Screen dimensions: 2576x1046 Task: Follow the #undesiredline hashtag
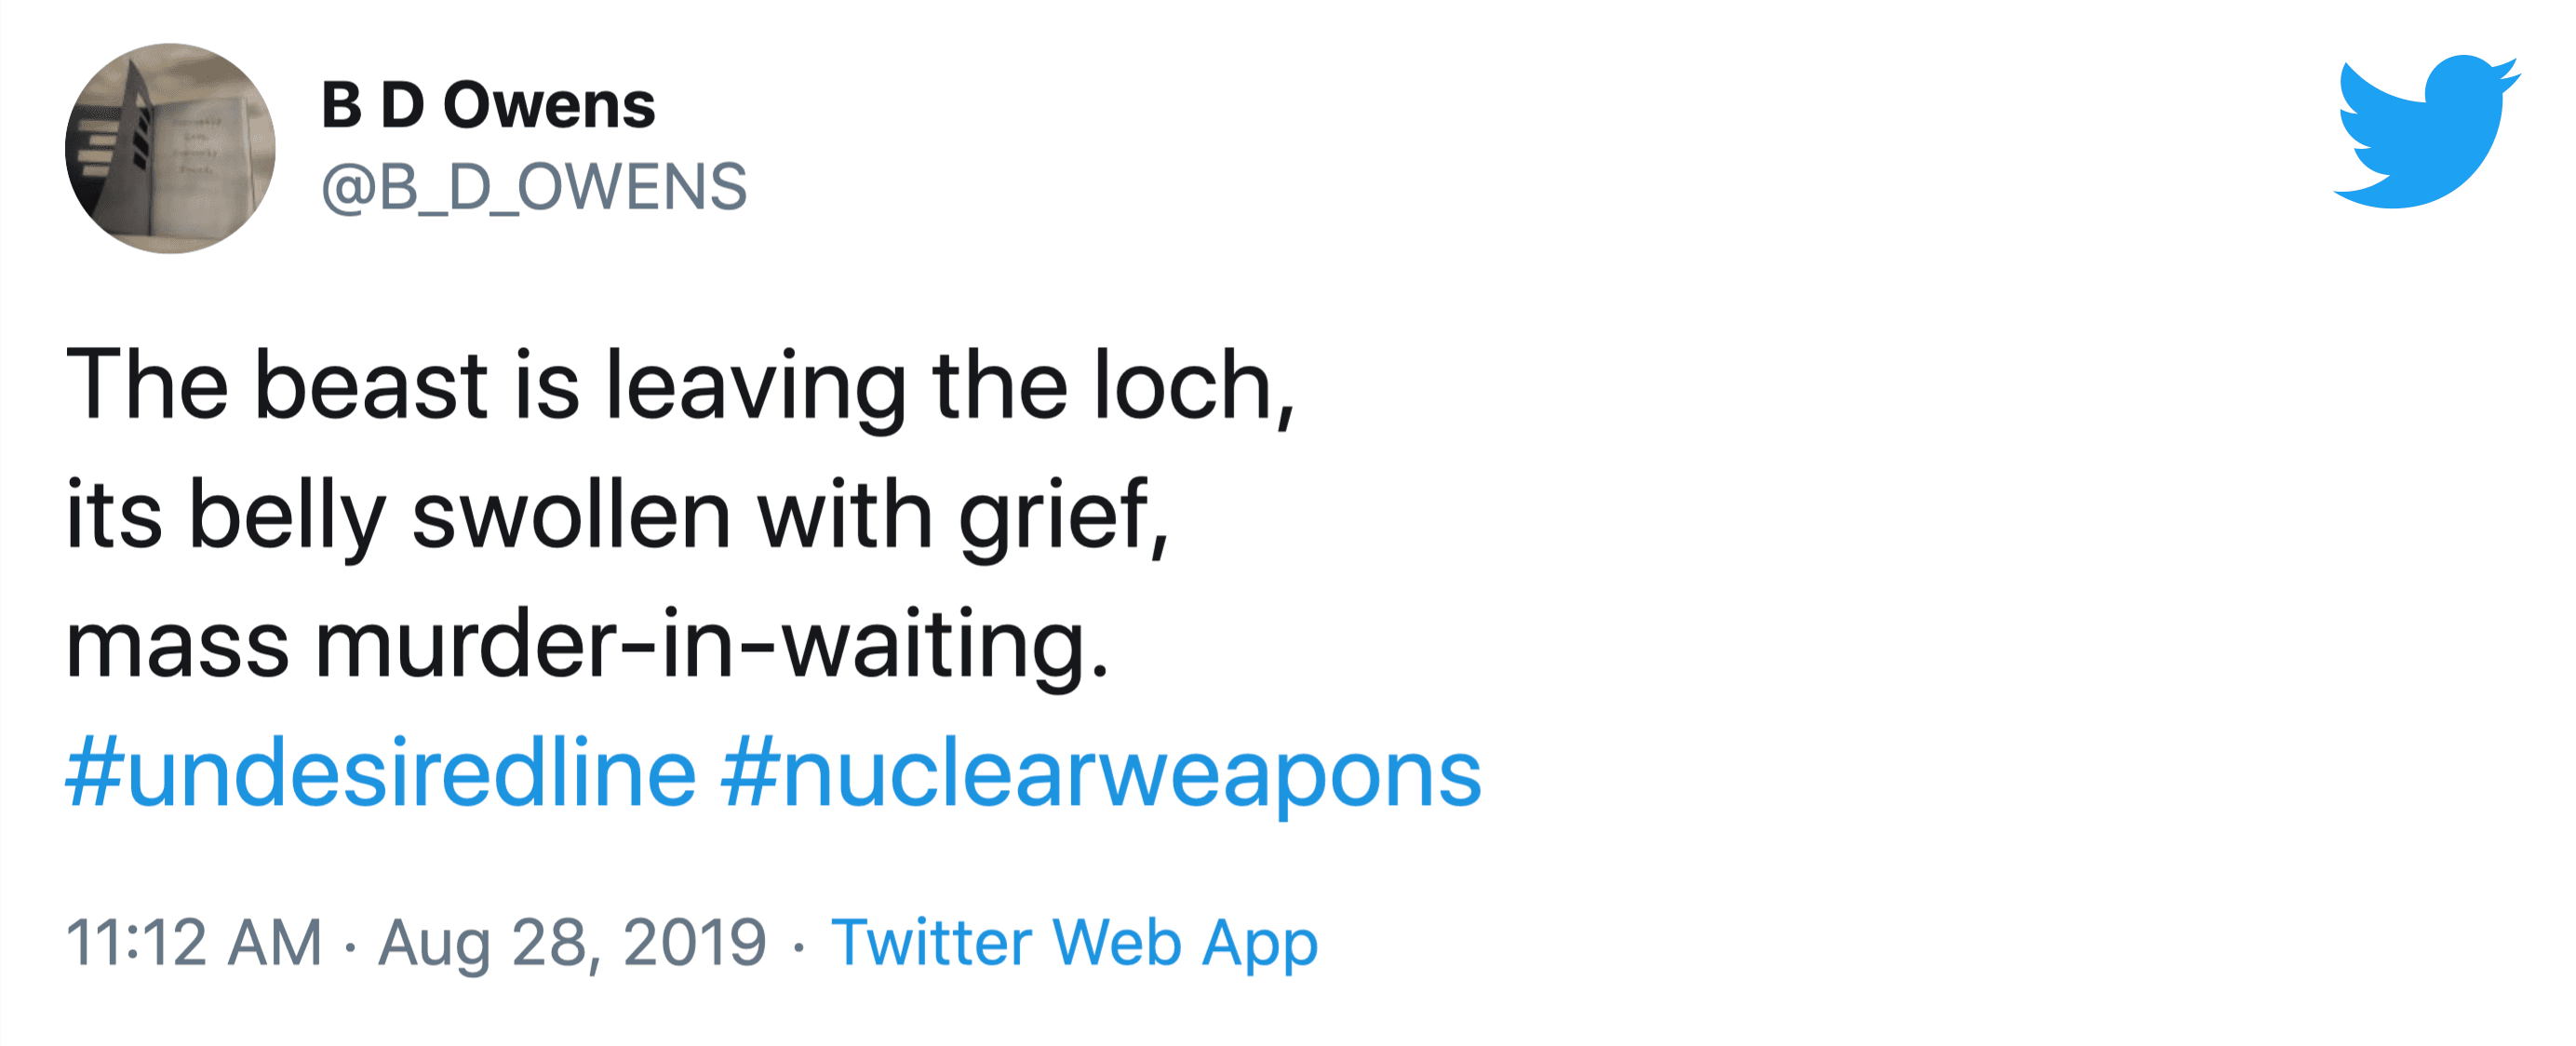pos(381,774)
